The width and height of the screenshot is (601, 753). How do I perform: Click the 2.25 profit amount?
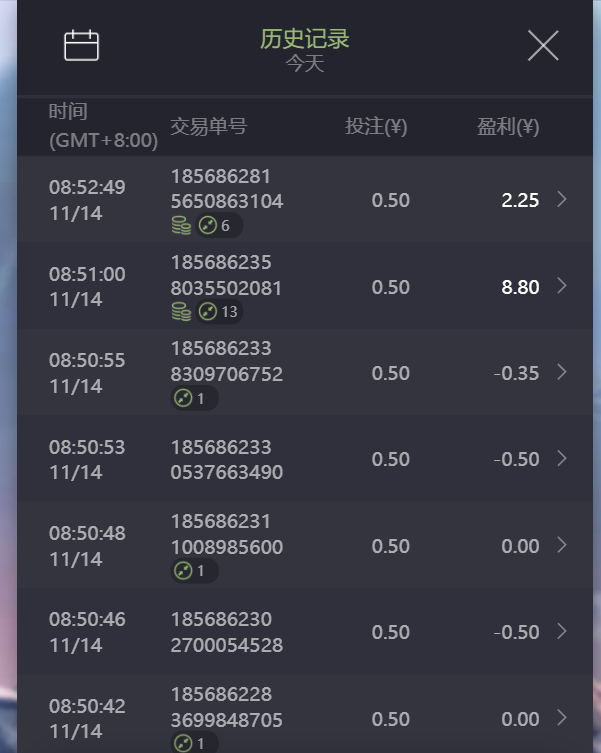(520, 200)
